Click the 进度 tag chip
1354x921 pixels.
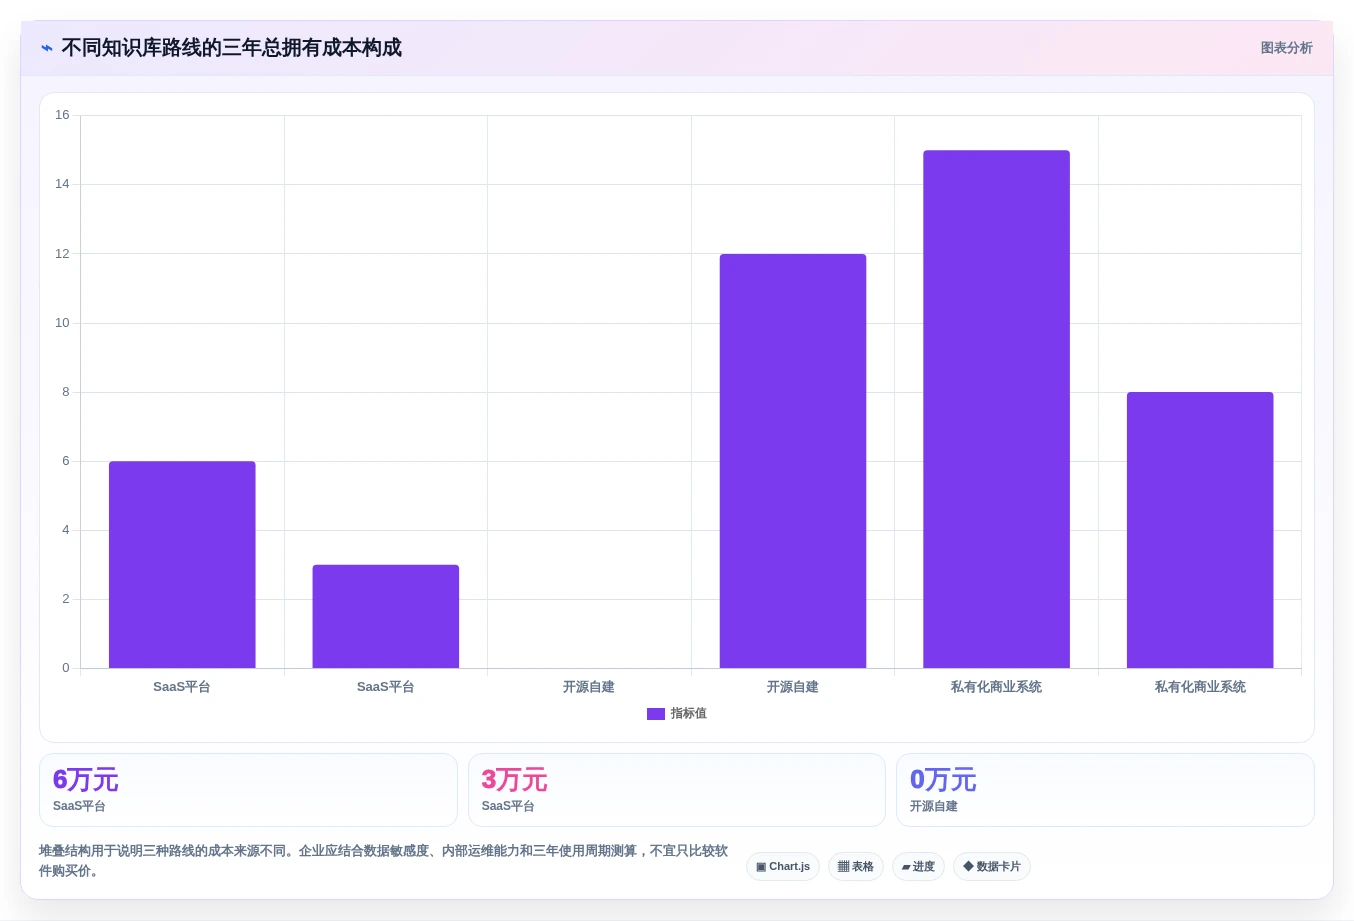(918, 867)
